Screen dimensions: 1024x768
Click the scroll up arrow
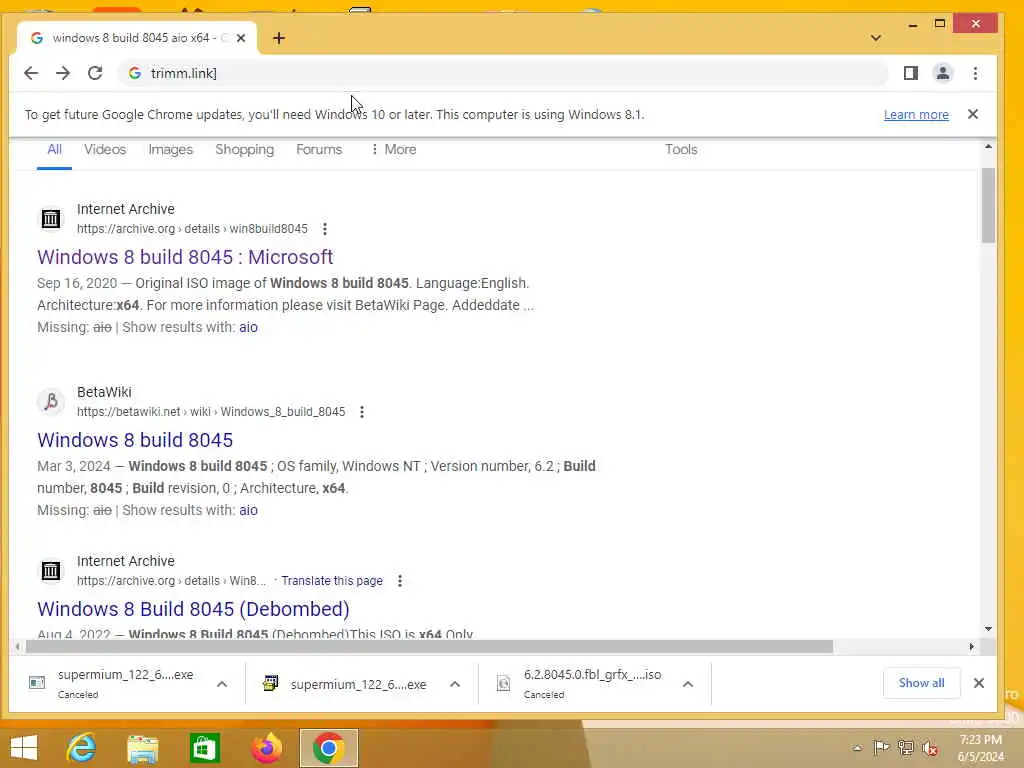coord(988,147)
